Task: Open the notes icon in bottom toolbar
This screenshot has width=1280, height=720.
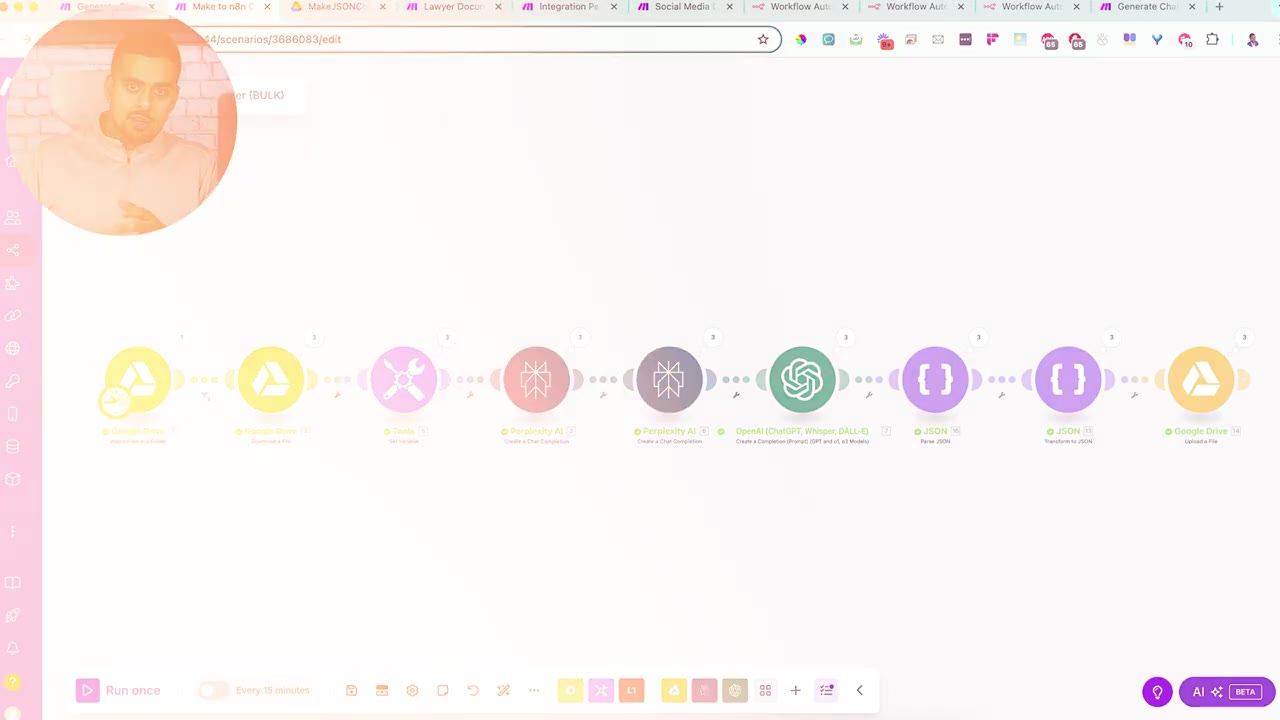Action: (x=443, y=690)
